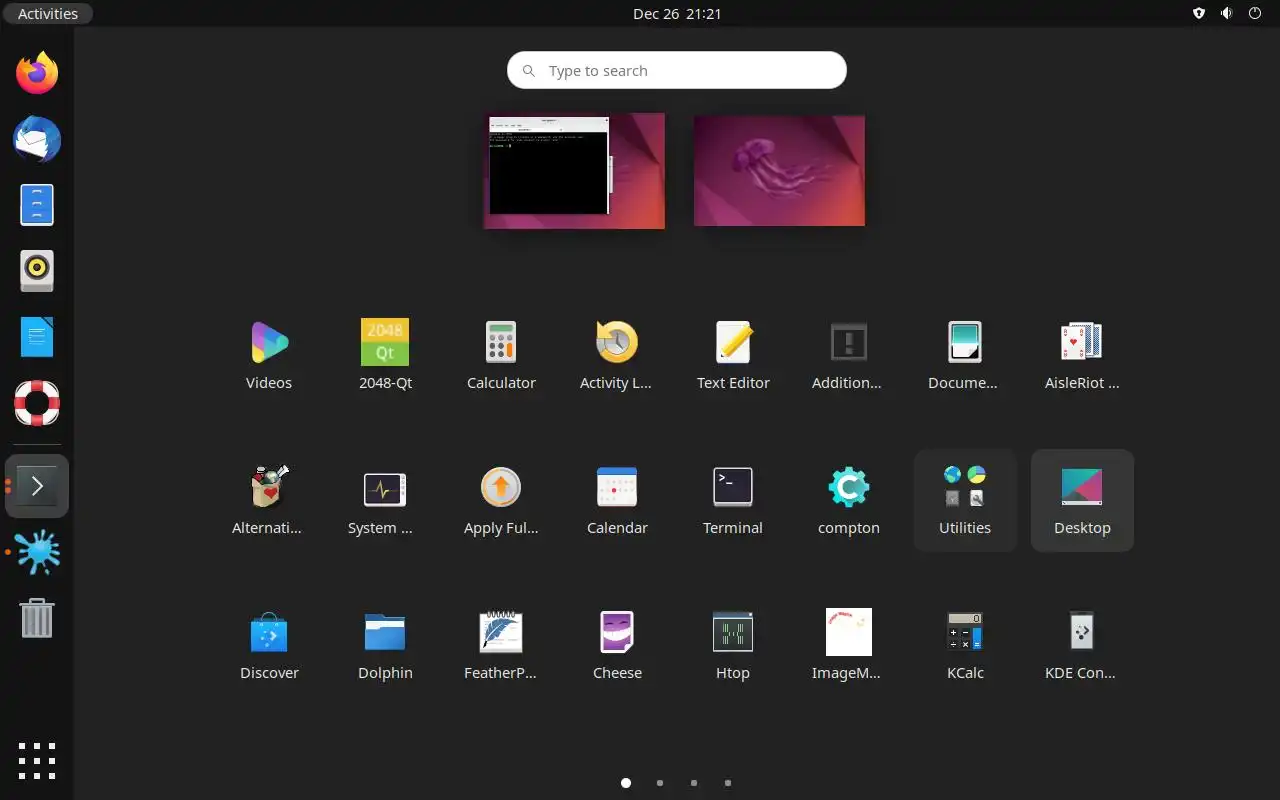This screenshot has height=800, width=1280.
Task: Launch KCalc calculator
Action: tap(965, 645)
